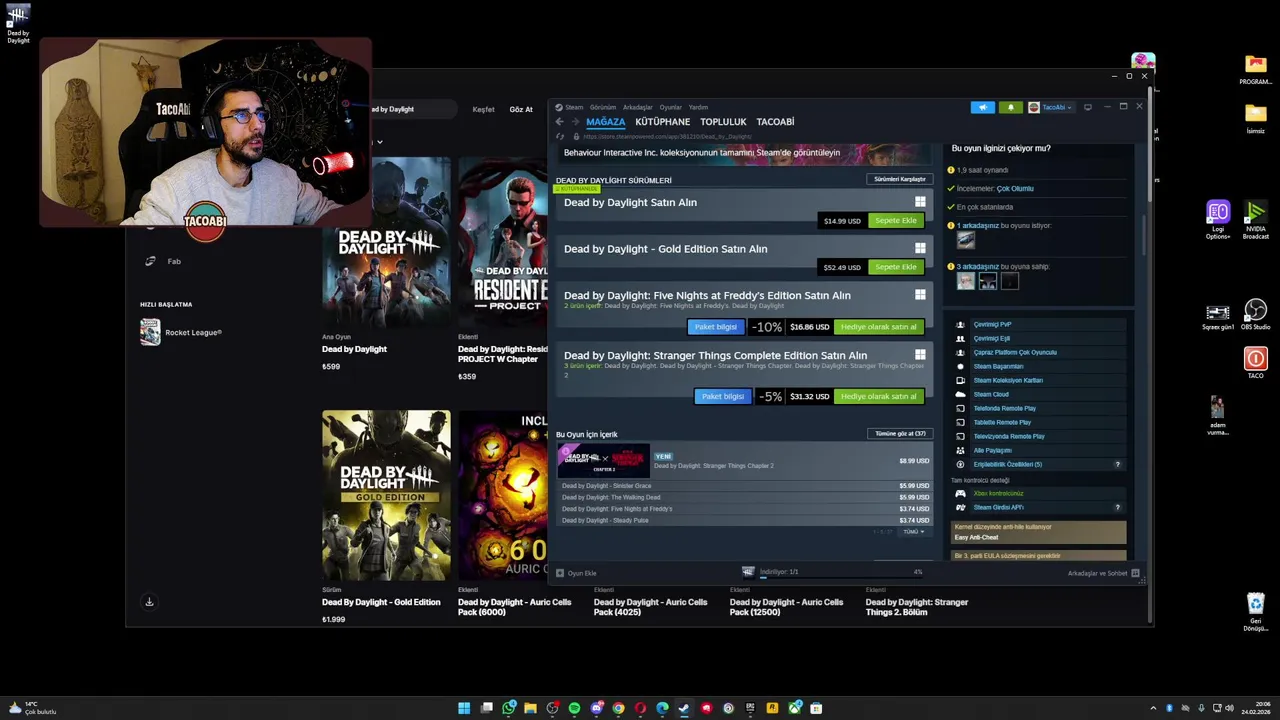This screenshot has width=1280, height=720.
Task: Click Windows icon on Gold Edition row
Action: (x=920, y=248)
